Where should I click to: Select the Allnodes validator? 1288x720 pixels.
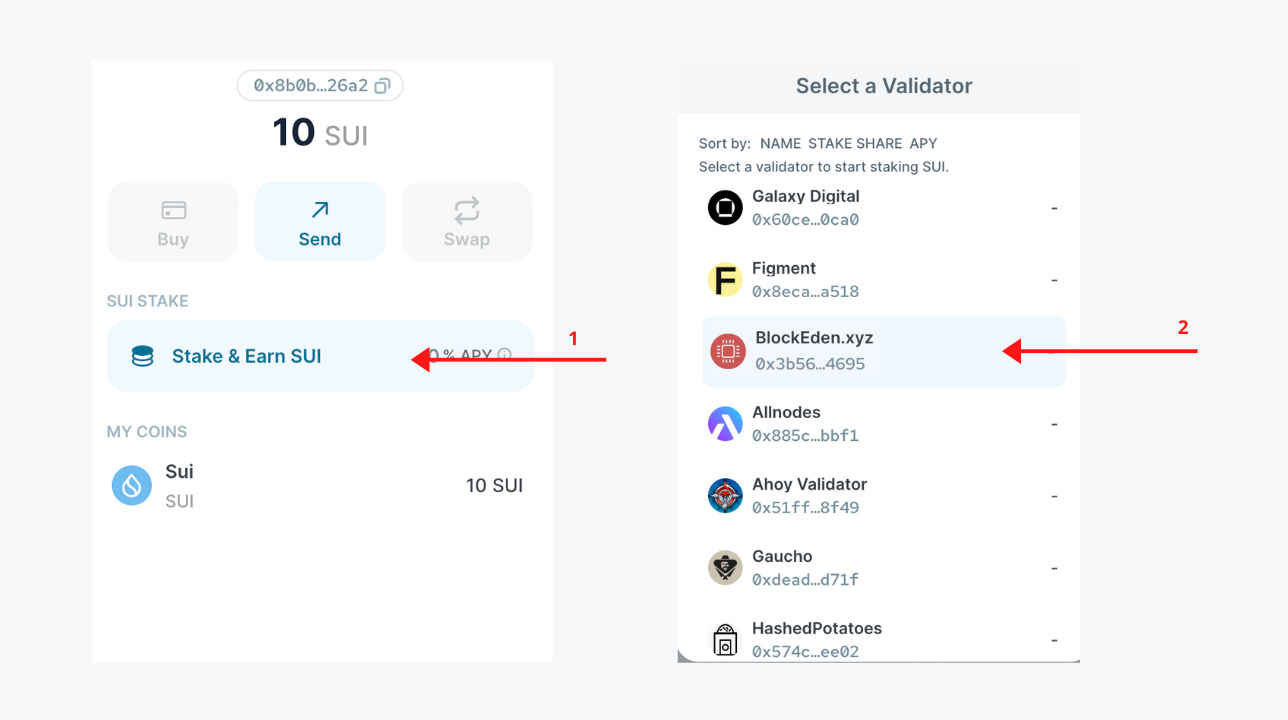coord(884,424)
